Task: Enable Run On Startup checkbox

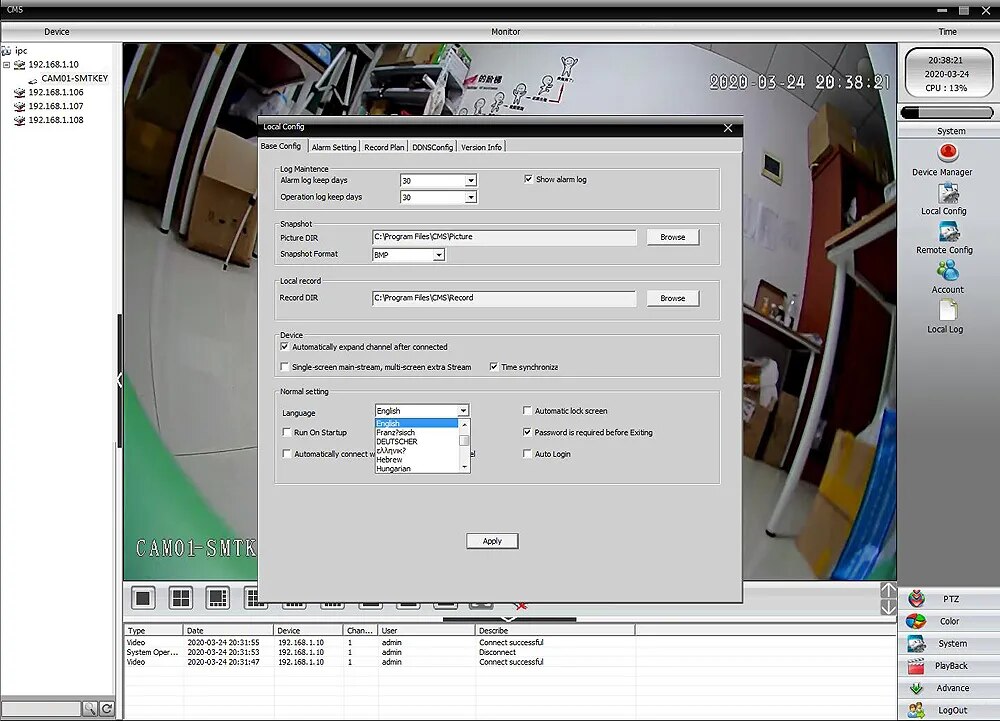Action: pyautogui.click(x=286, y=432)
